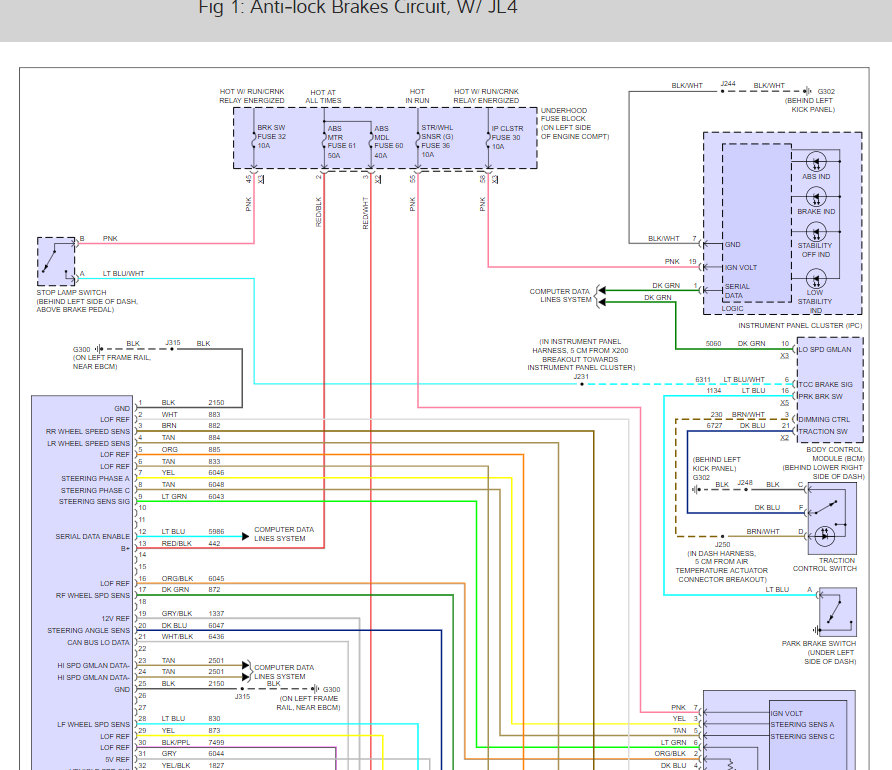Viewport: 892px width, 770px height.
Task: Click the UNDERHOOD FUSE BLOCK label
Action: (x=563, y=114)
